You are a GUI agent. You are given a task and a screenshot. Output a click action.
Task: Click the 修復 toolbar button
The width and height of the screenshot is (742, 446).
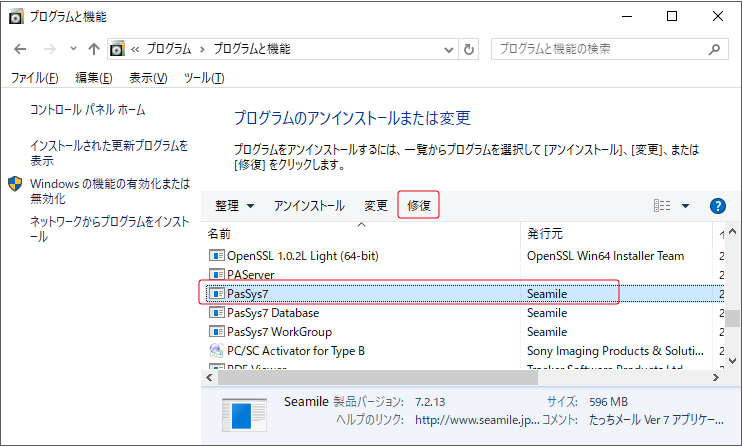click(419, 205)
